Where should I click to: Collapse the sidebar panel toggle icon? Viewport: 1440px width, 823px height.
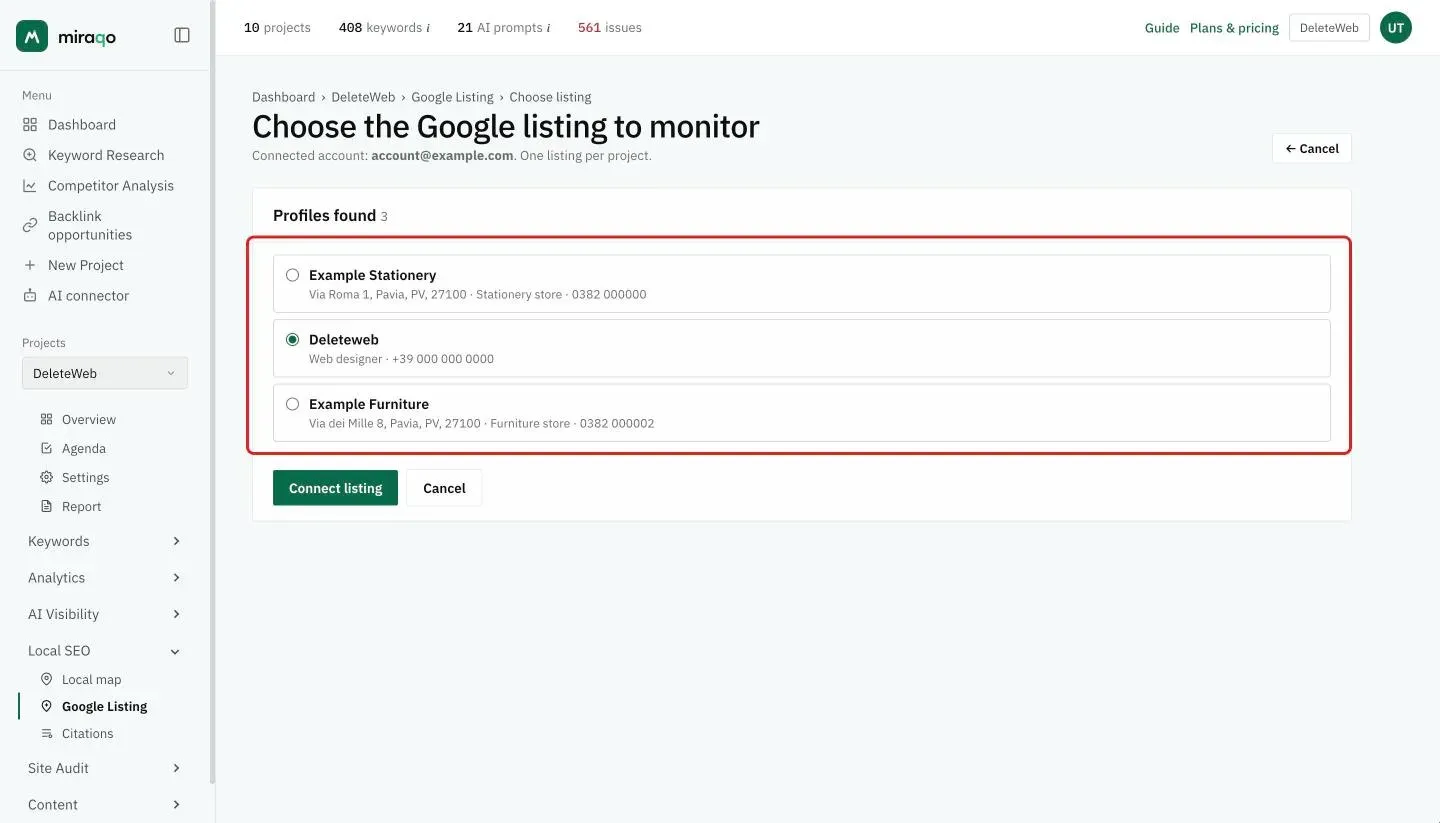click(182, 35)
